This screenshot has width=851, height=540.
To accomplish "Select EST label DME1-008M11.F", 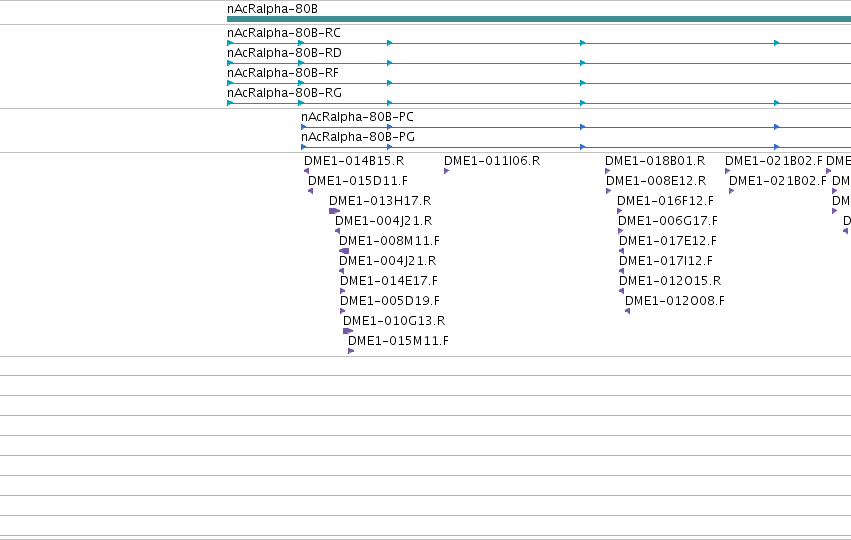I will click(x=389, y=240).
